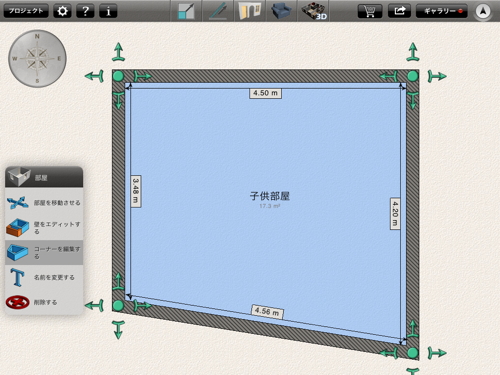500x375 pixels.
Task: Click the bottom-left corner green handle
Action: pyautogui.click(x=118, y=306)
